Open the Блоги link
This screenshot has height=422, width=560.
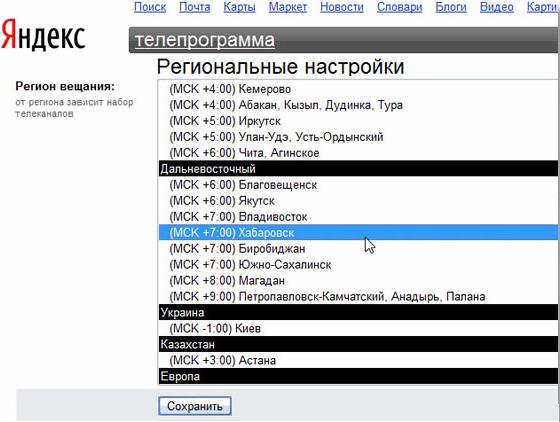(x=451, y=7)
